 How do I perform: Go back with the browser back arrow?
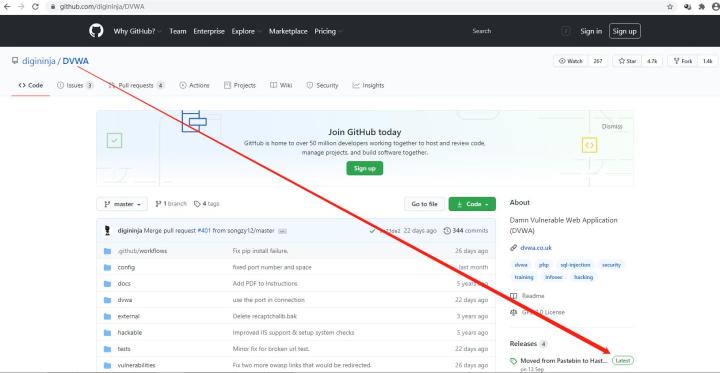(x=6, y=7)
